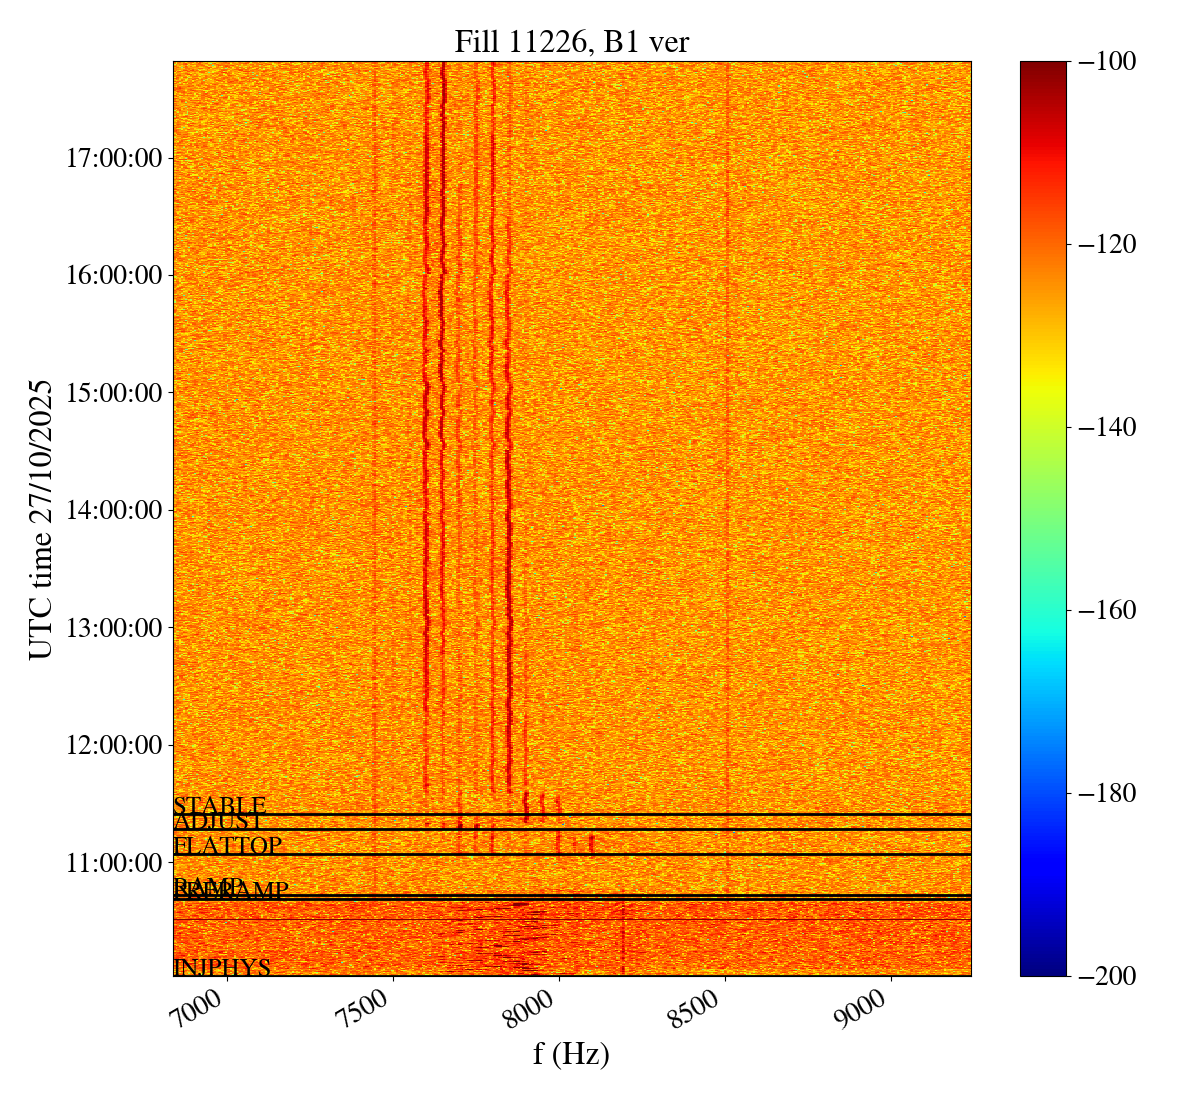Screen dimensions: 1200x1100
Task: Click the dark blue bottom of colorbar
Action: click(x=1043, y=967)
